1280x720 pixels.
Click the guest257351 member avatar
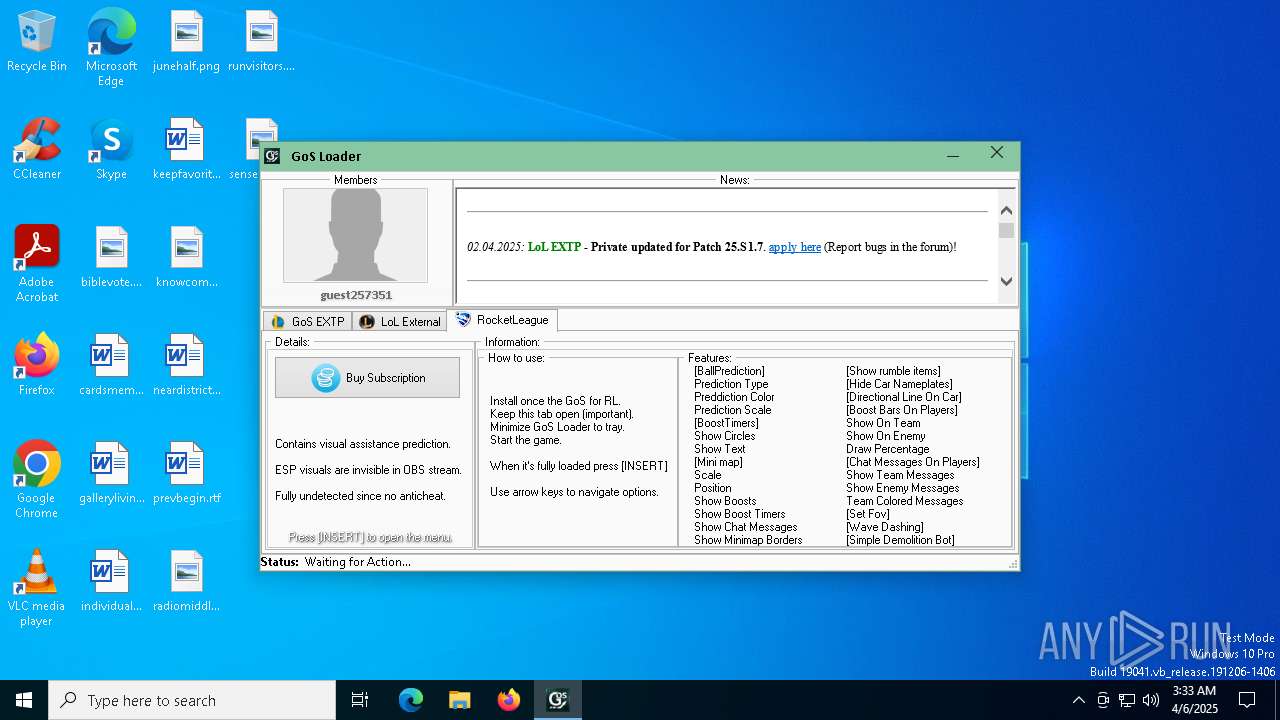pos(355,235)
